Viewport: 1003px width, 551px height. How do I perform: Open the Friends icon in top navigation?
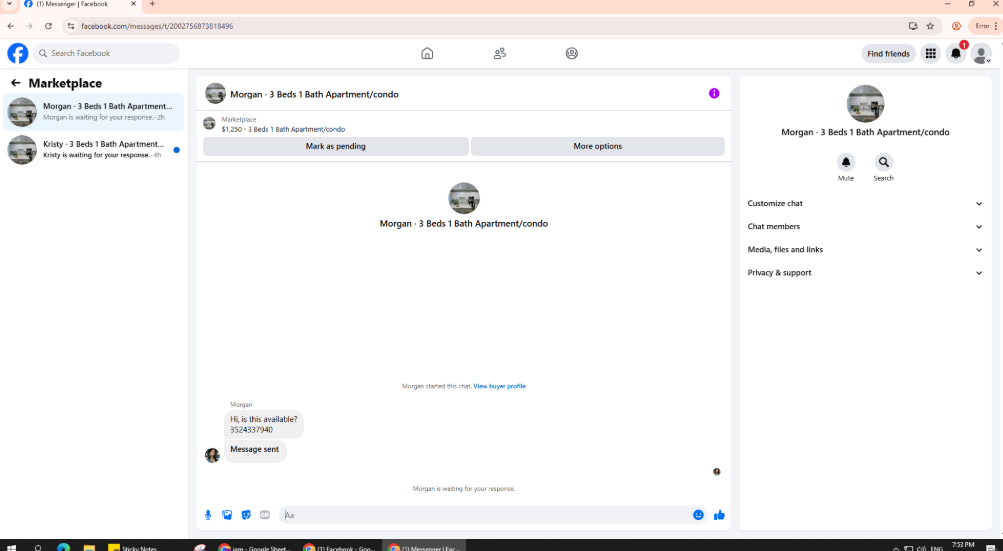500,53
